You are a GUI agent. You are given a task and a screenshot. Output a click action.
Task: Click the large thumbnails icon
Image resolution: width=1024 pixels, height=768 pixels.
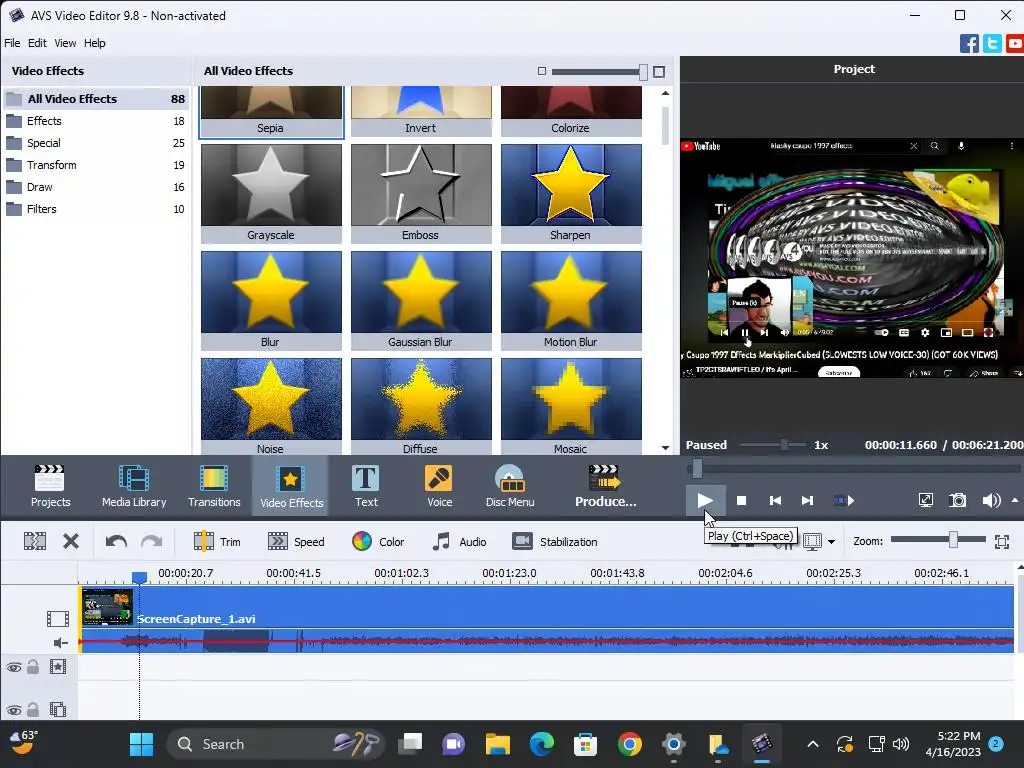(x=659, y=71)
